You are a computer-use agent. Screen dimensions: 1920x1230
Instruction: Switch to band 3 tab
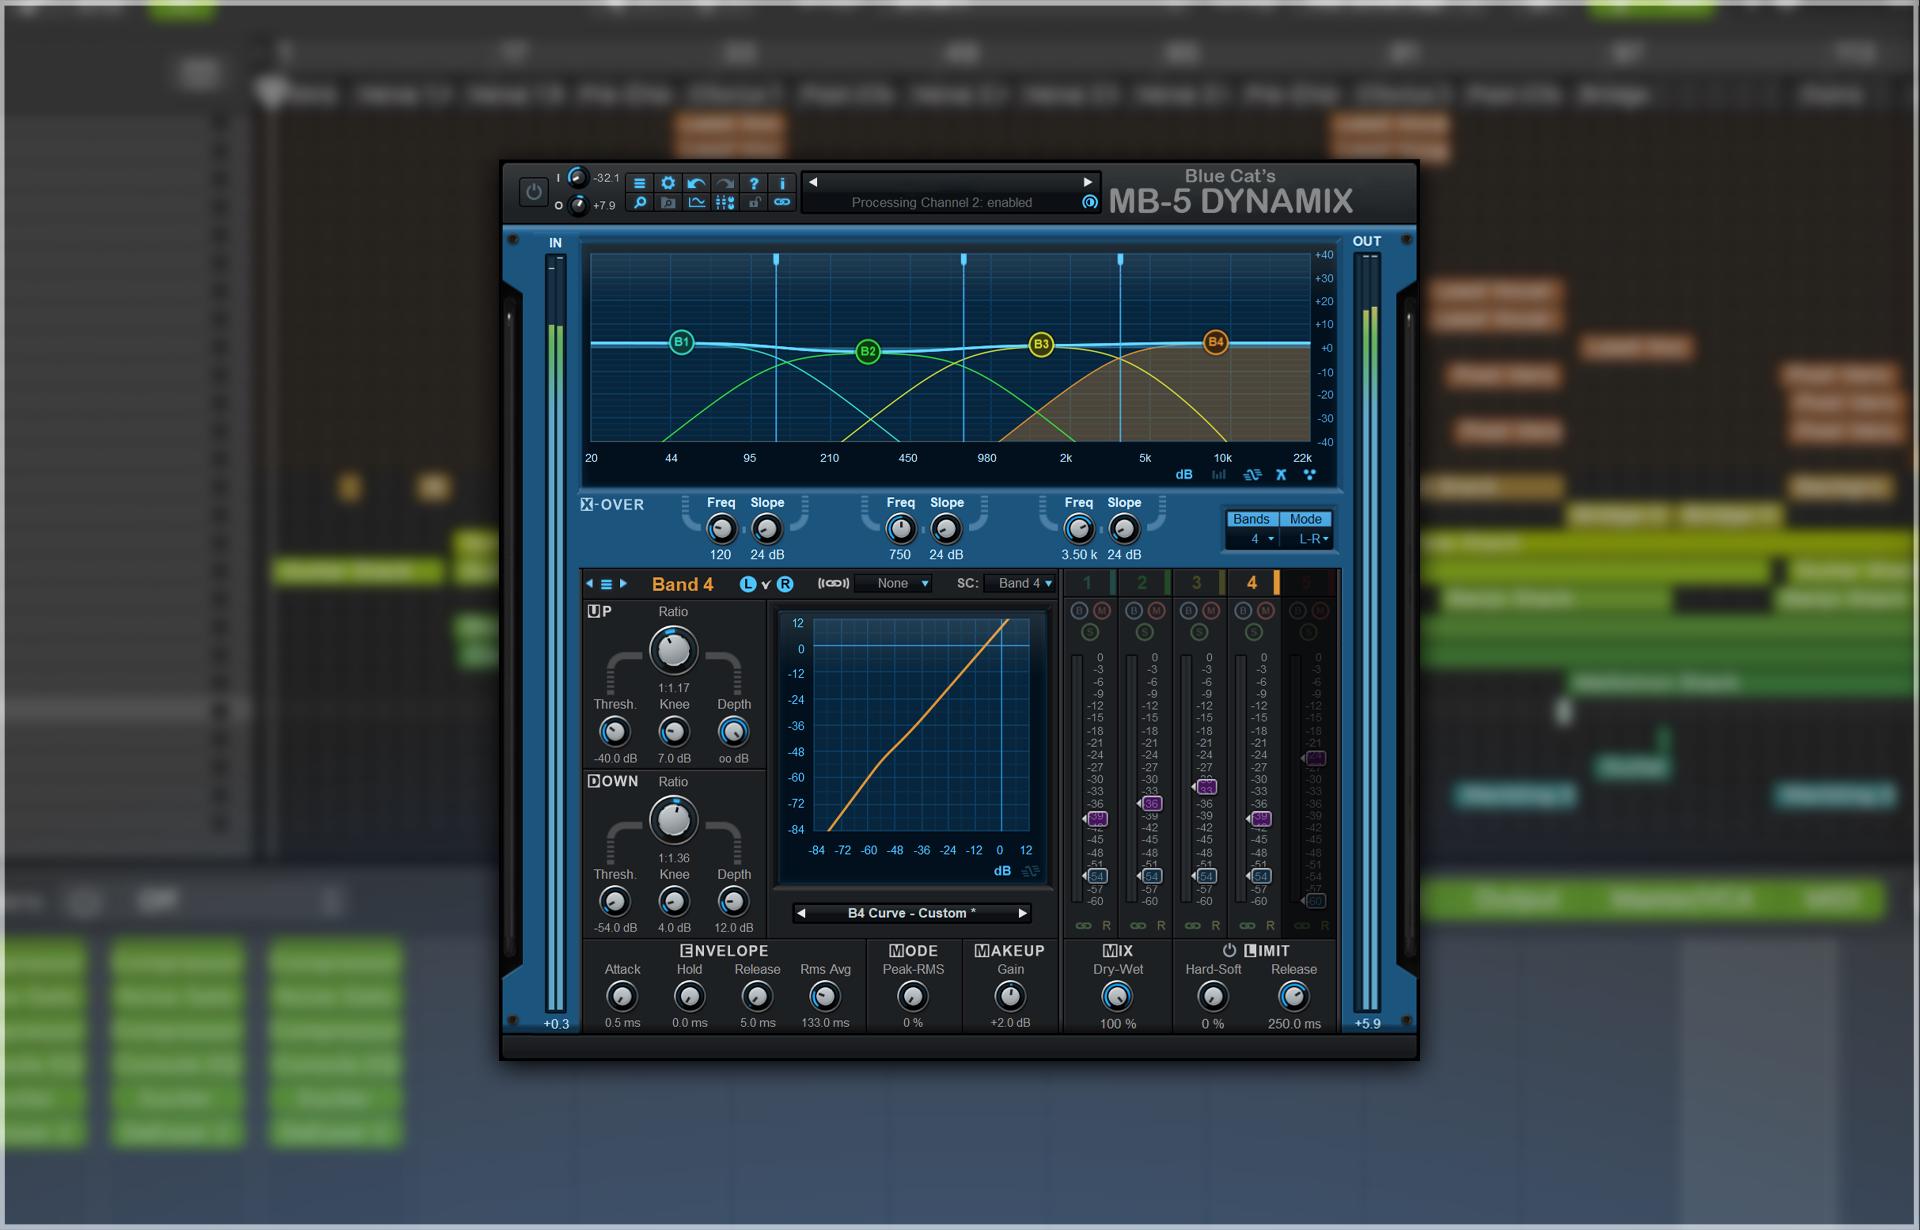pos(1199,583)
